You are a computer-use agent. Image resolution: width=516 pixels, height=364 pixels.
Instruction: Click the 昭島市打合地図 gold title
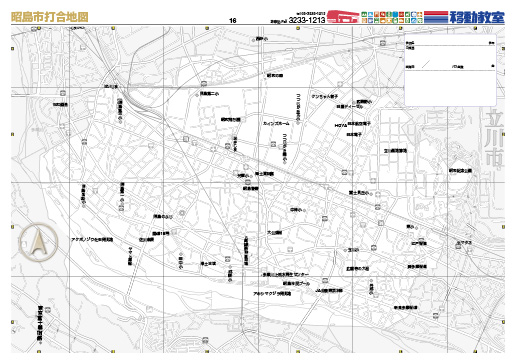click(x=50, y=17)
